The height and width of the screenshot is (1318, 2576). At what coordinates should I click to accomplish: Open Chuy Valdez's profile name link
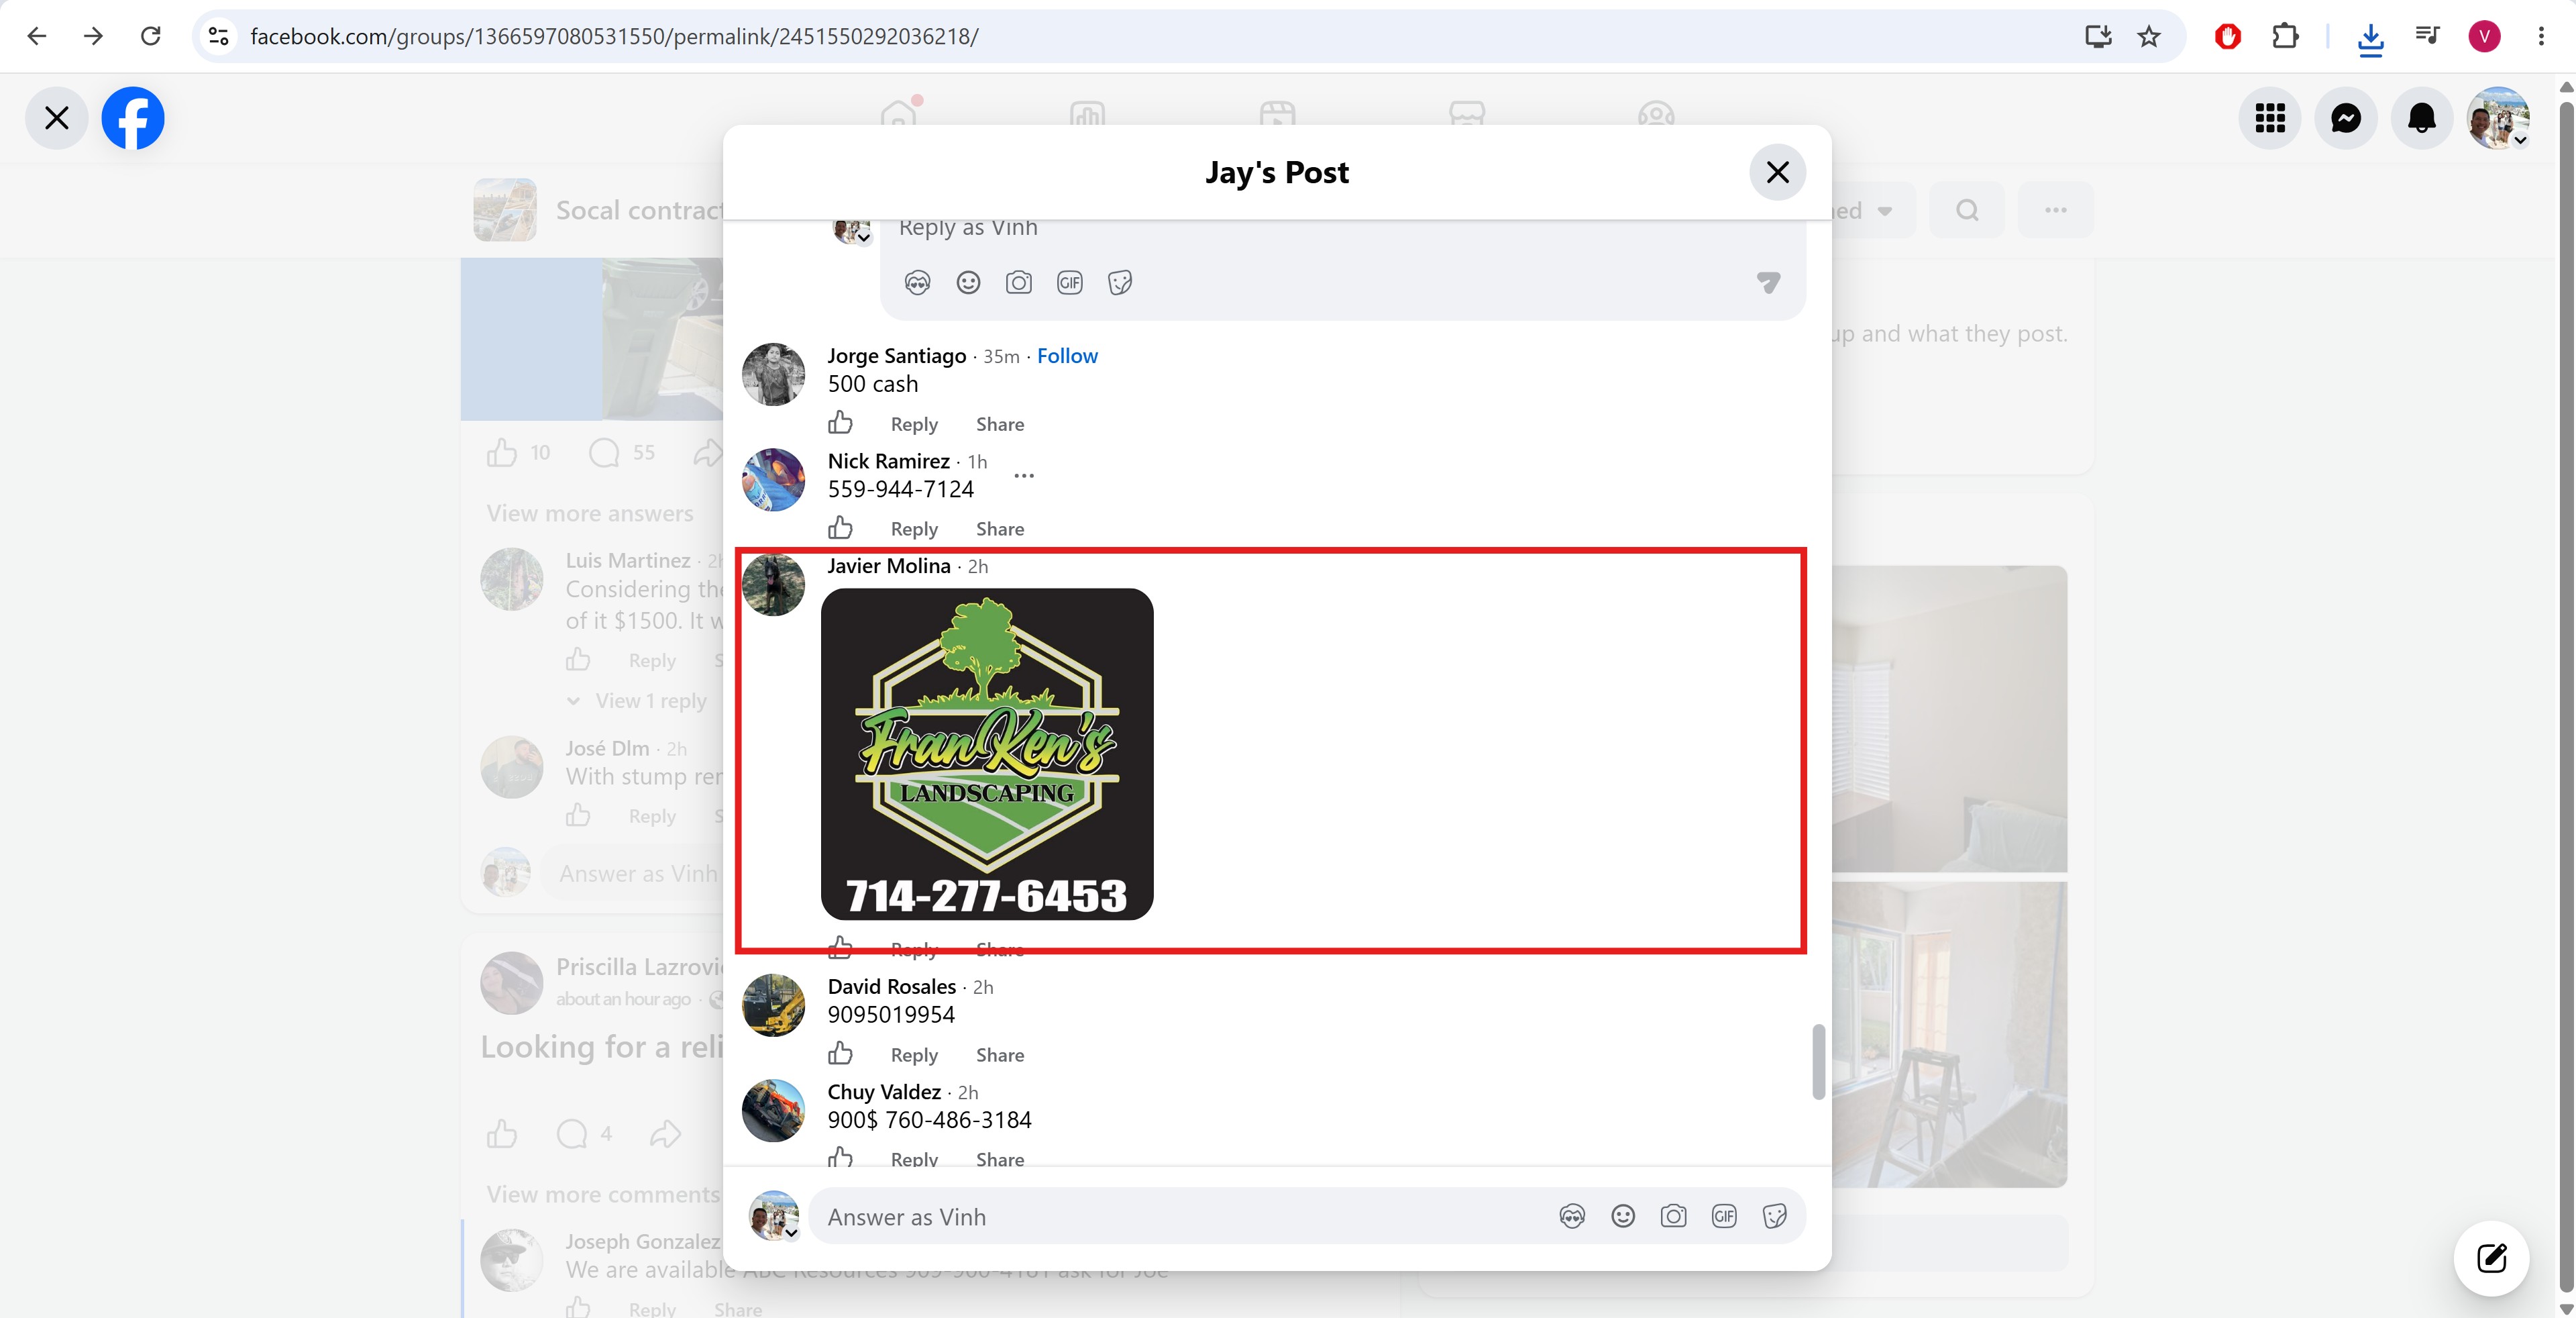coord(884,1092)
